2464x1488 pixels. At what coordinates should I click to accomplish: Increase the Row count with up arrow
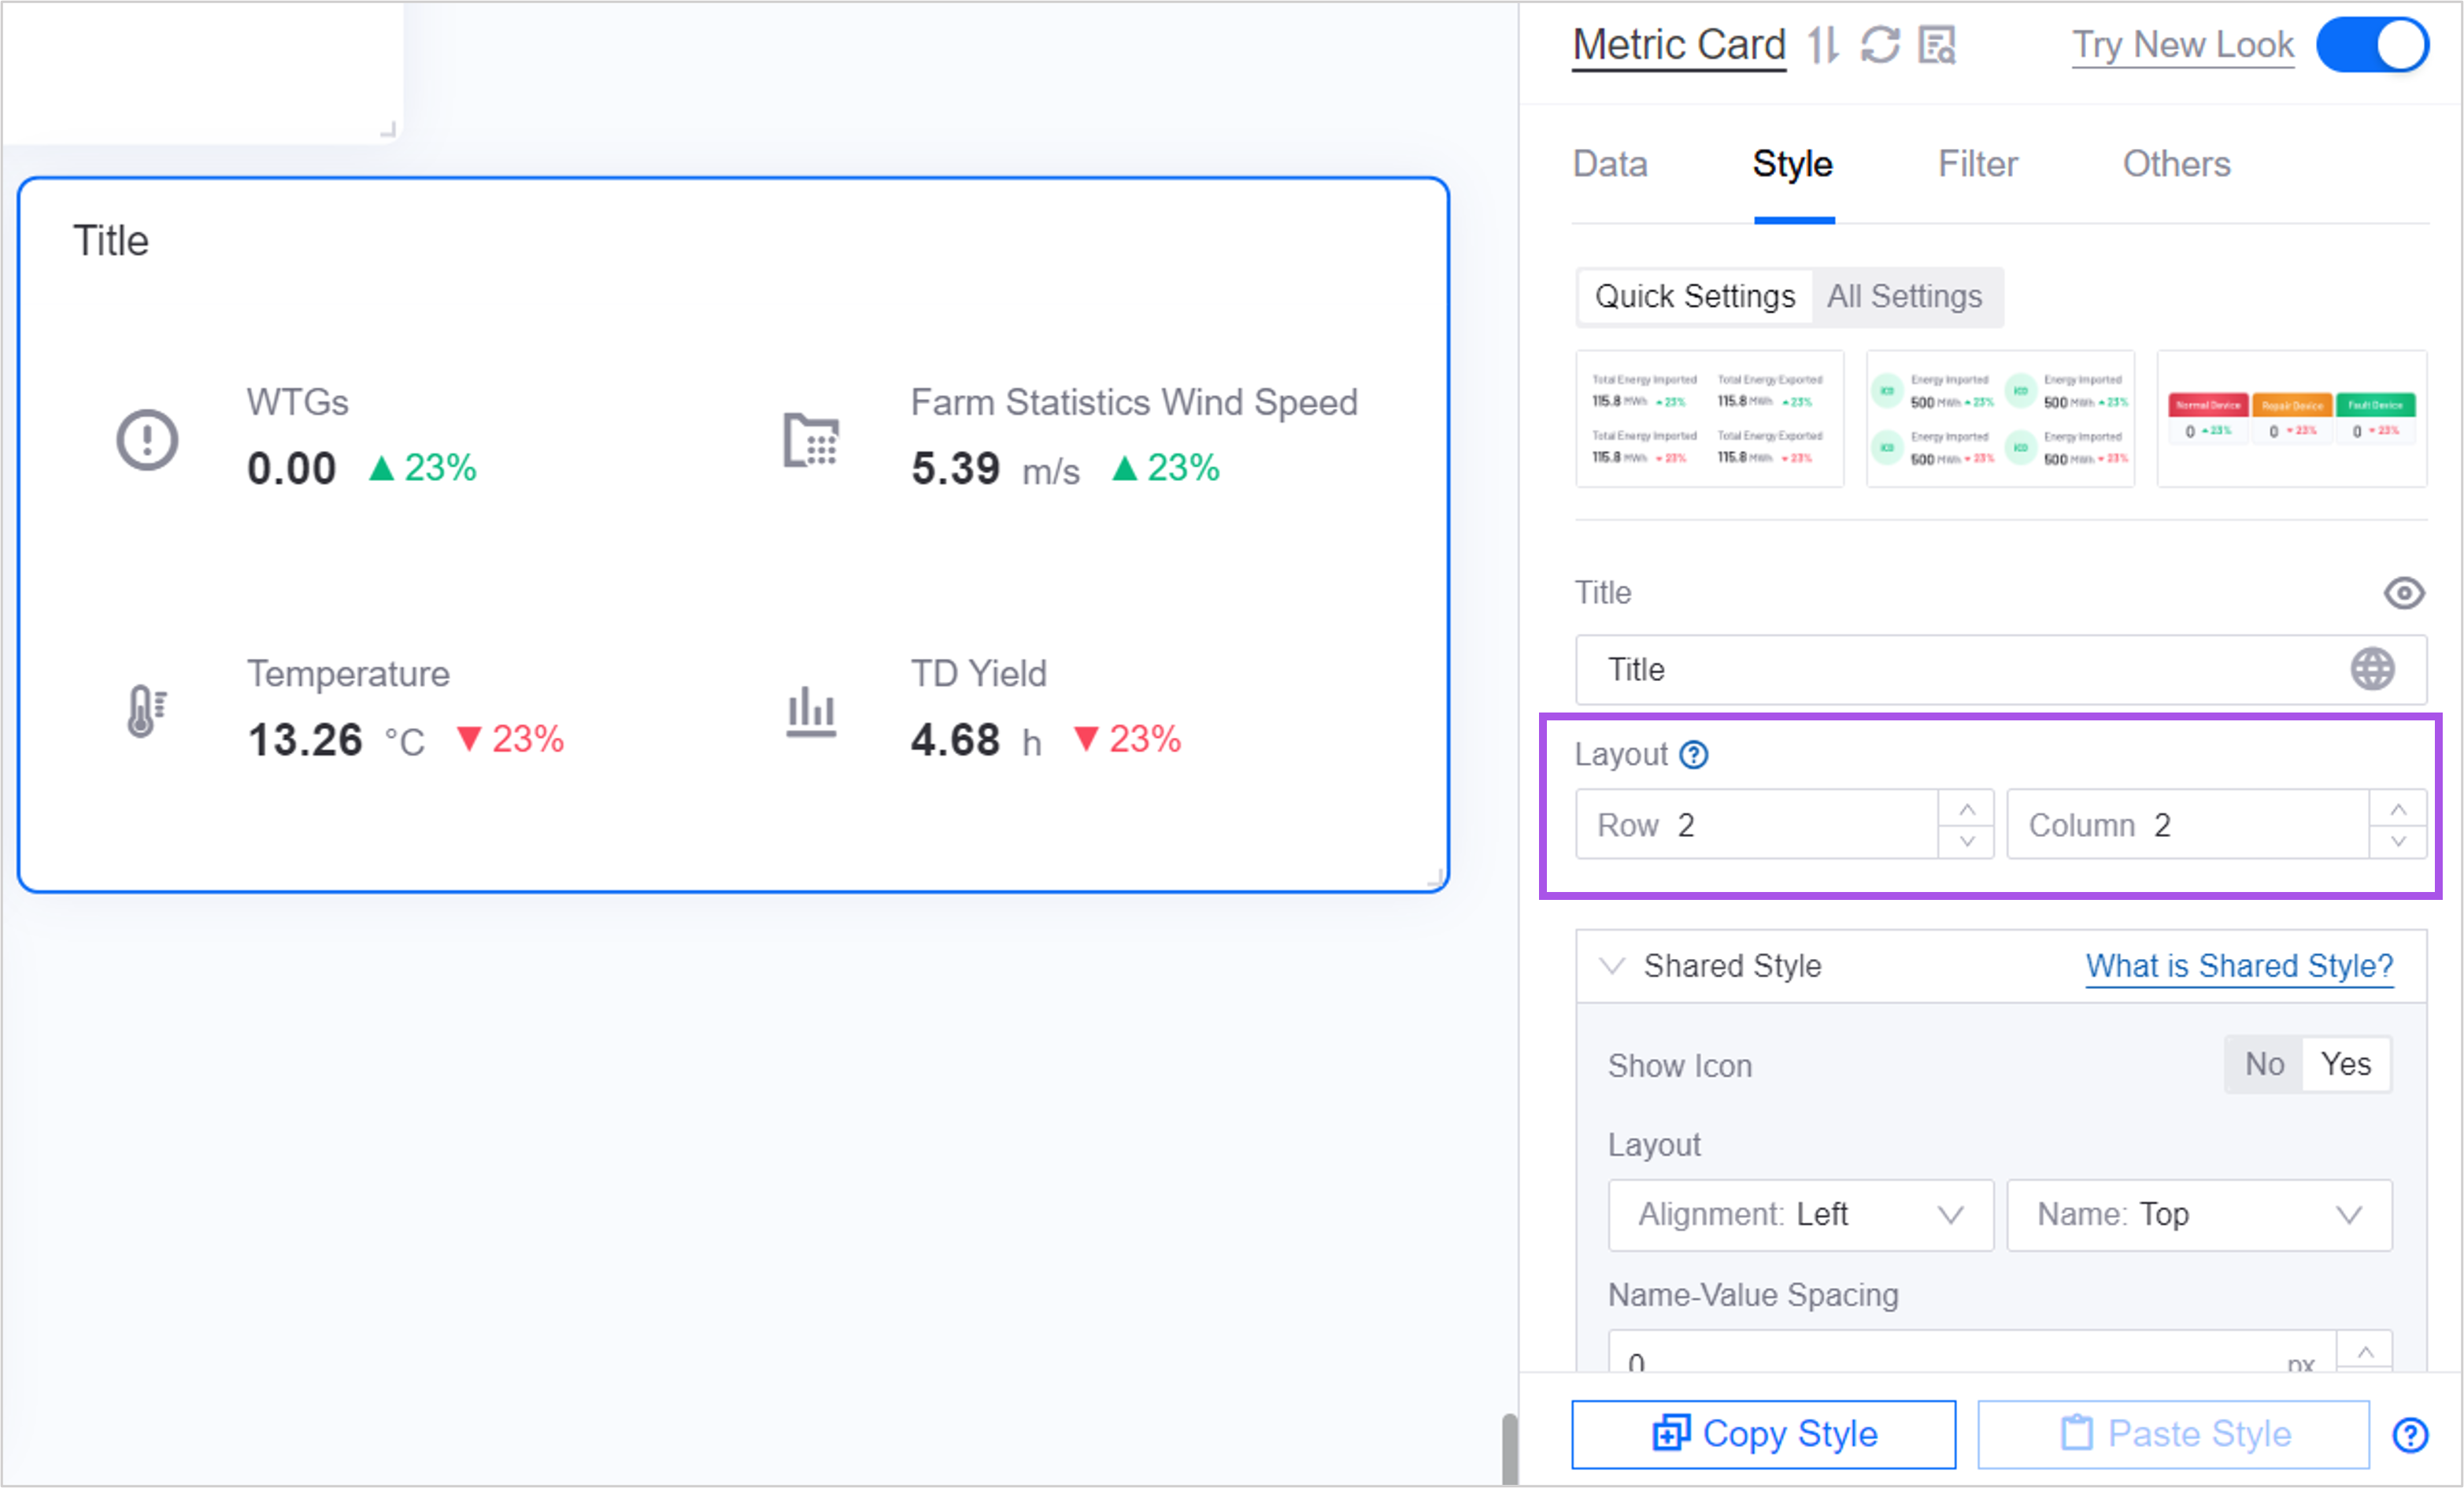(x=1966, y=808)
